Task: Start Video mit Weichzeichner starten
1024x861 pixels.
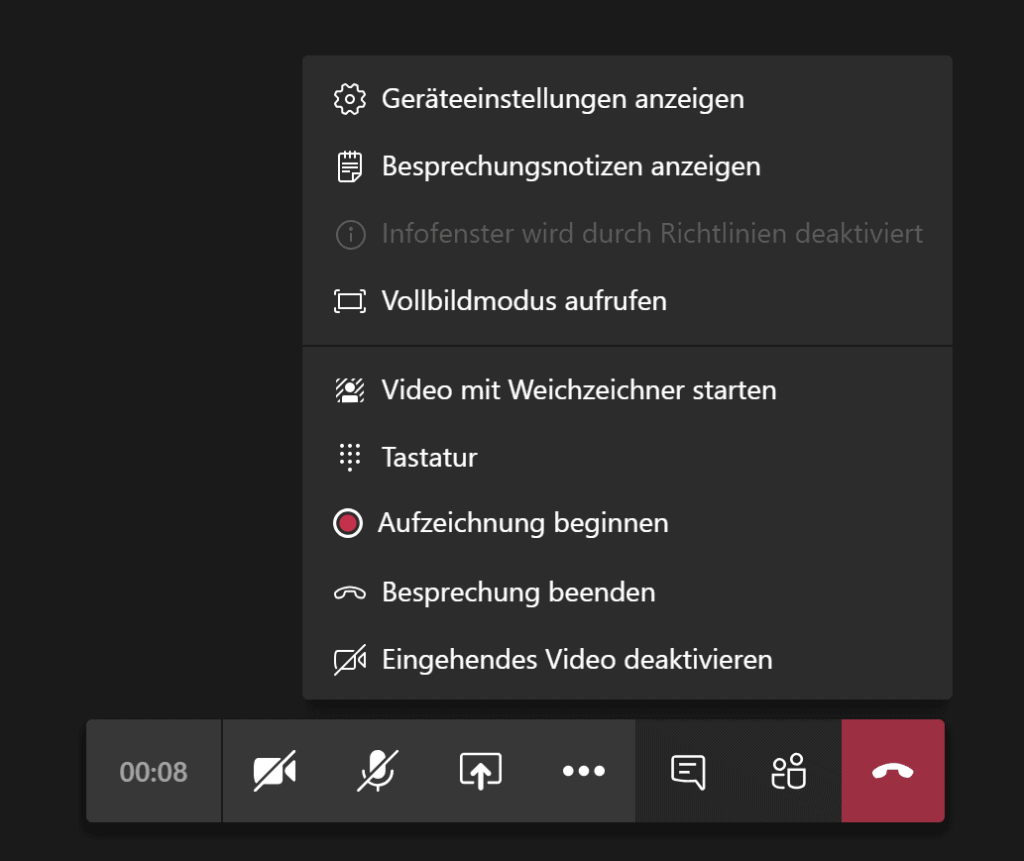Action: [x=627, y=390]
